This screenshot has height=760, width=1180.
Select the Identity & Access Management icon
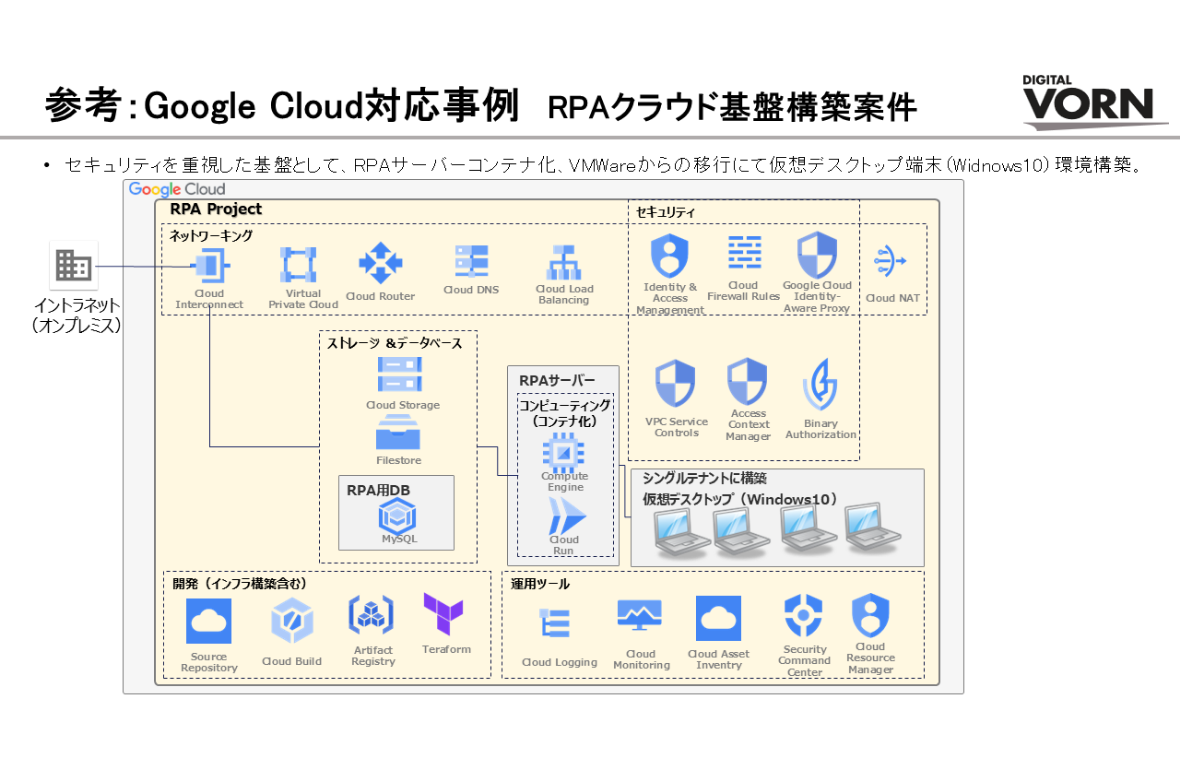coord(669,256)
